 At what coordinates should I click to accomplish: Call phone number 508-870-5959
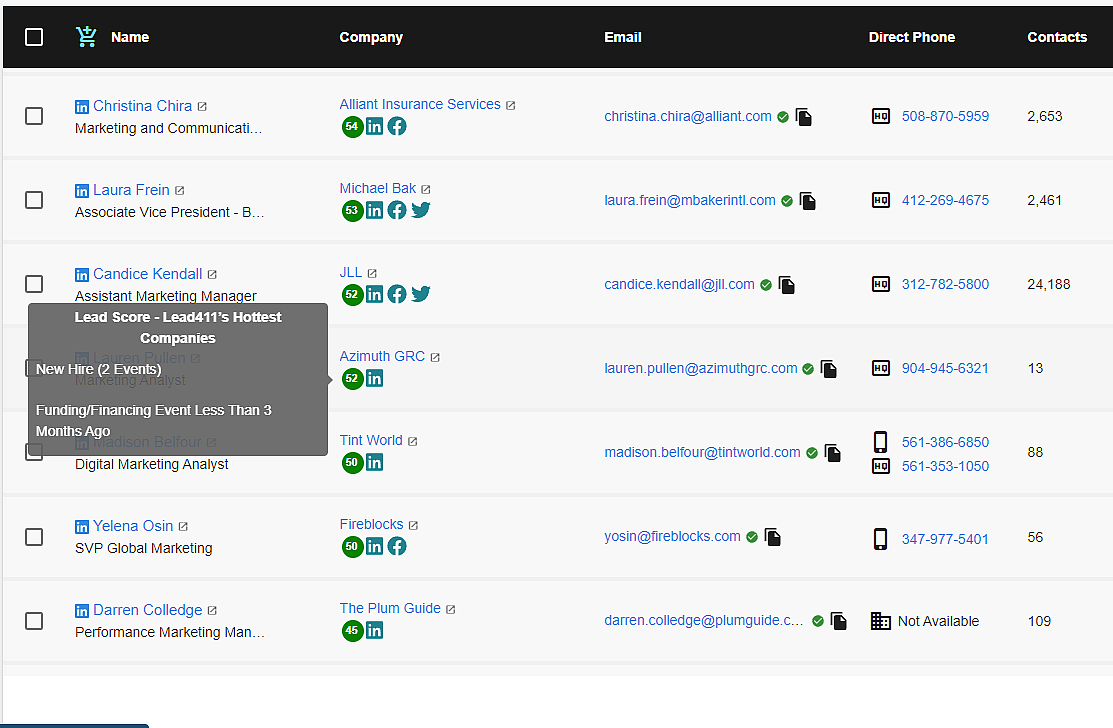point(945,116)
